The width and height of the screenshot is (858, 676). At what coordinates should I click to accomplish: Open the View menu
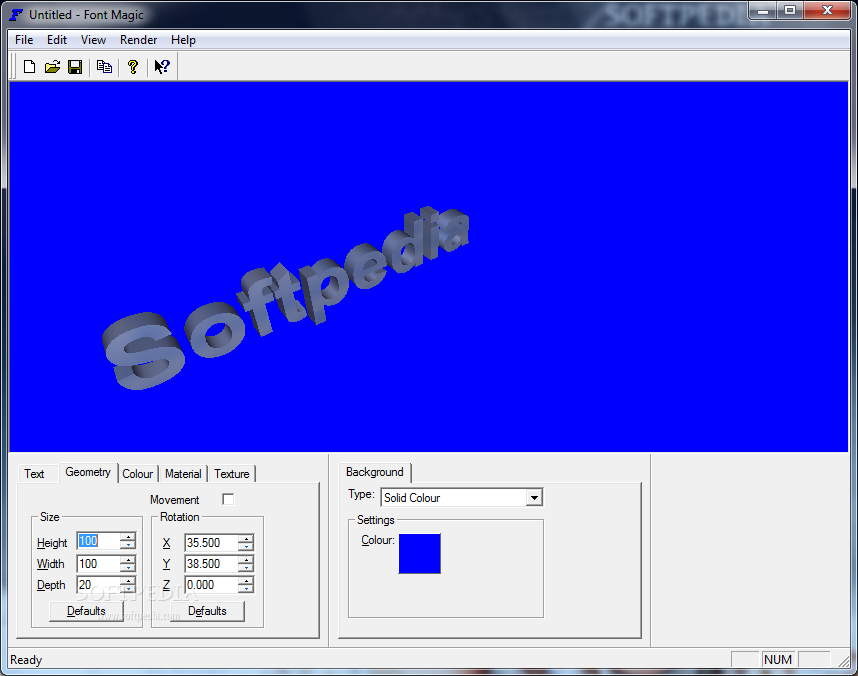click(93, 40)
